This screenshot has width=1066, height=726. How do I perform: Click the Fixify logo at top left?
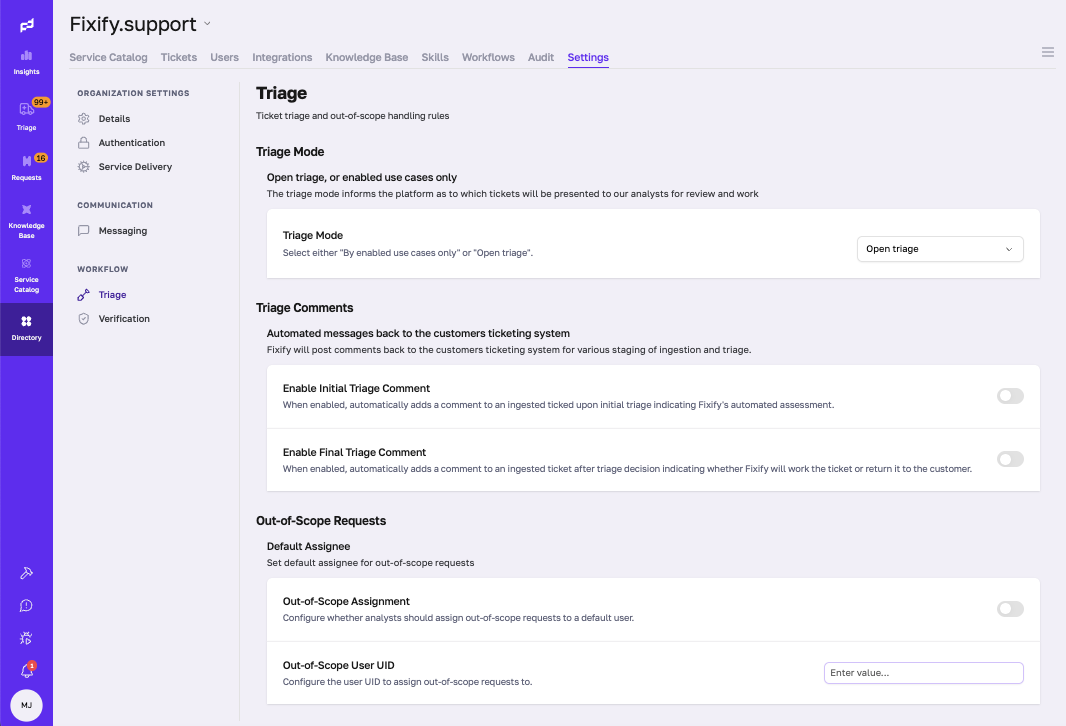point(26,23)
